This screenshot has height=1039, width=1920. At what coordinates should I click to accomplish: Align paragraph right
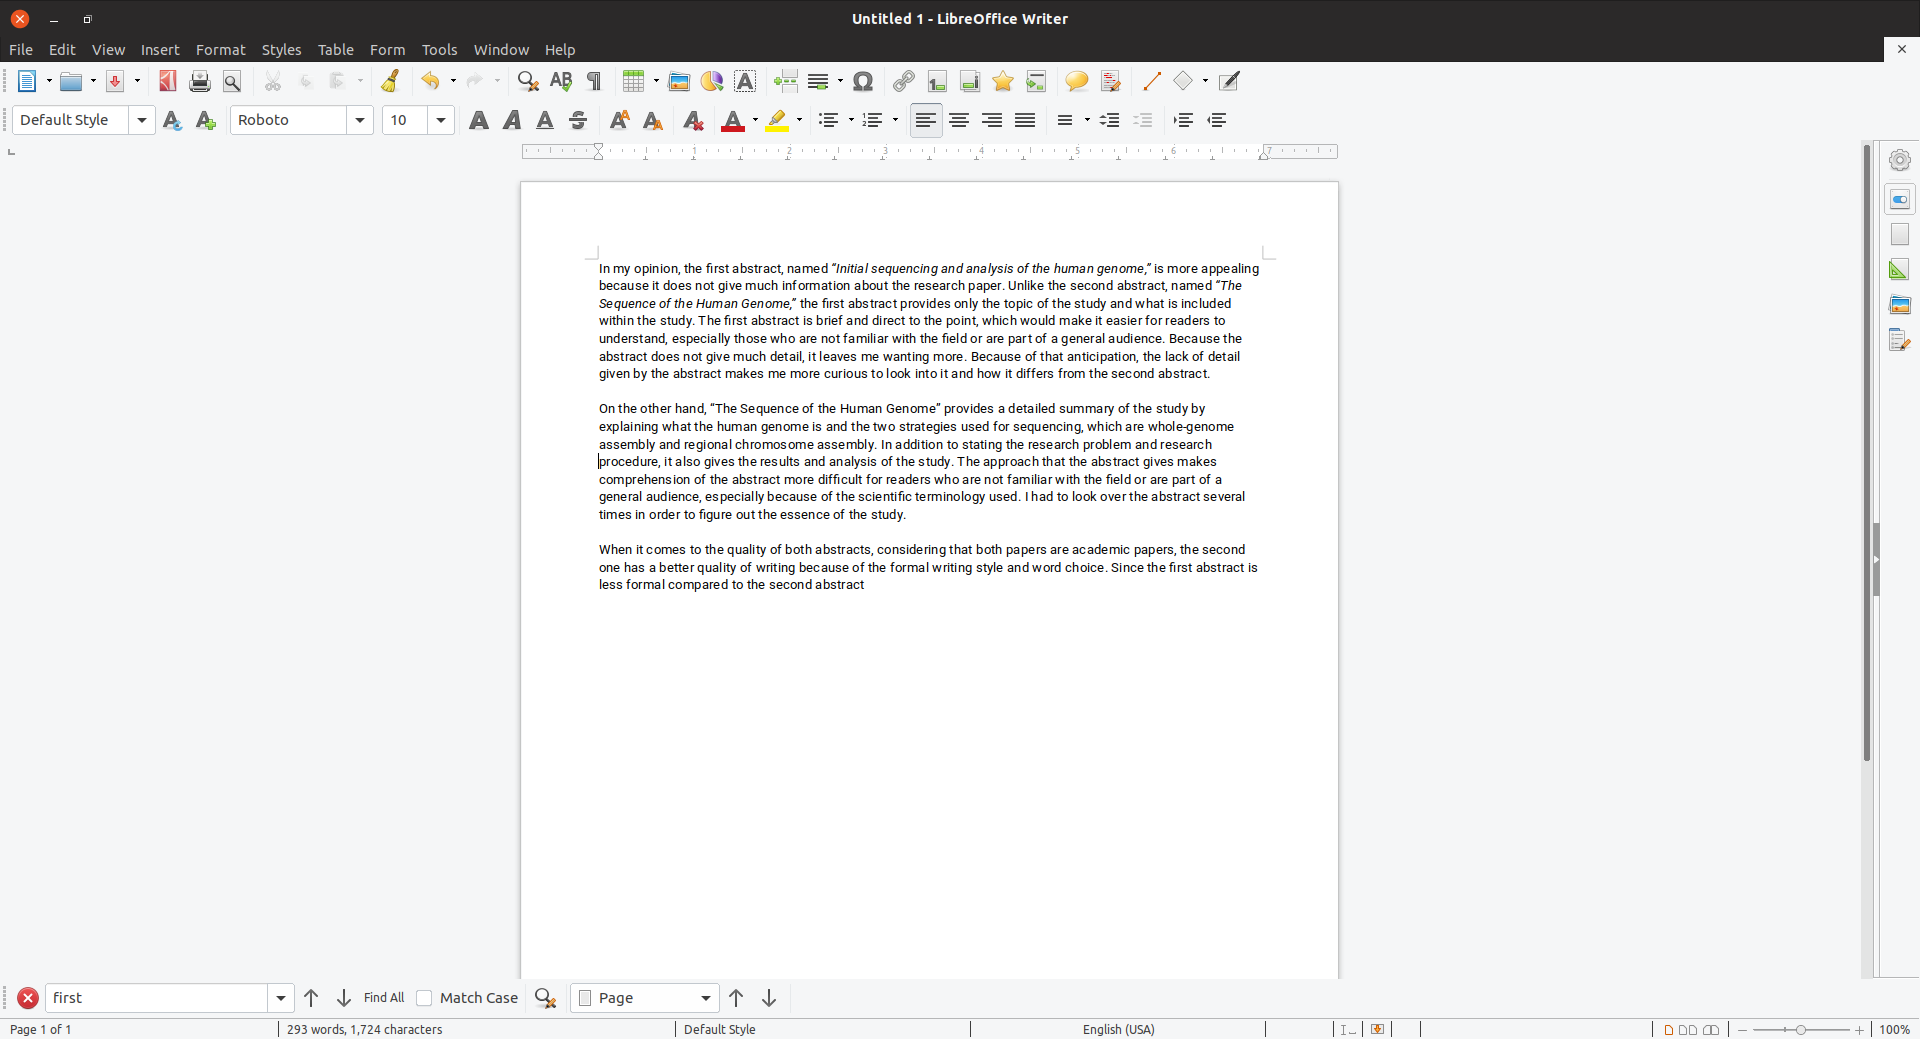(x=992, y=121)
